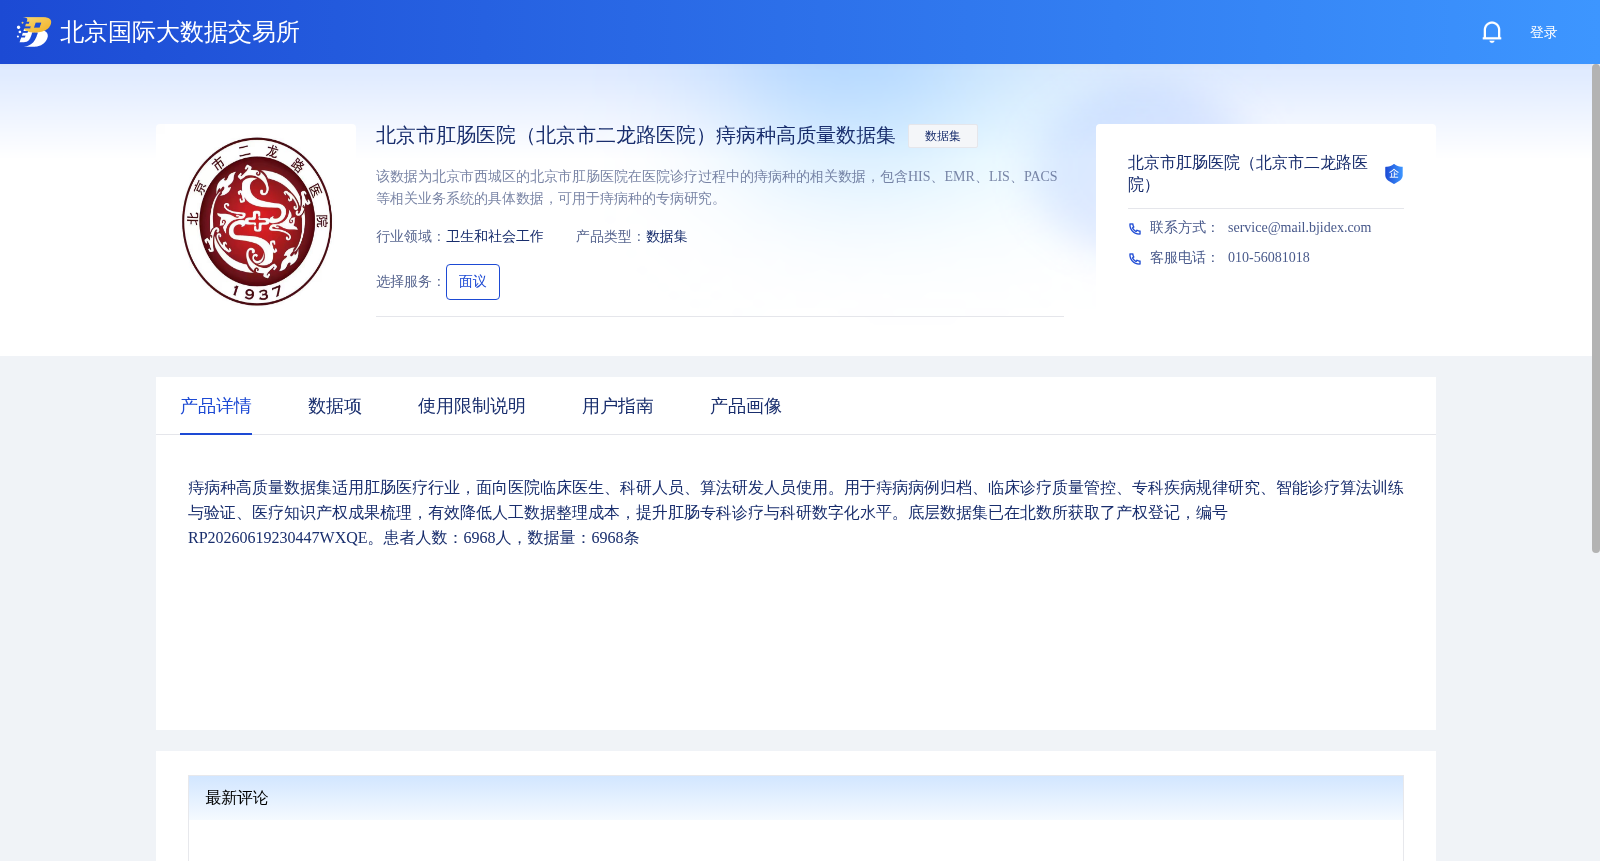
Task: Click the 客服电话 label
Action: (x=1183, y=258)
